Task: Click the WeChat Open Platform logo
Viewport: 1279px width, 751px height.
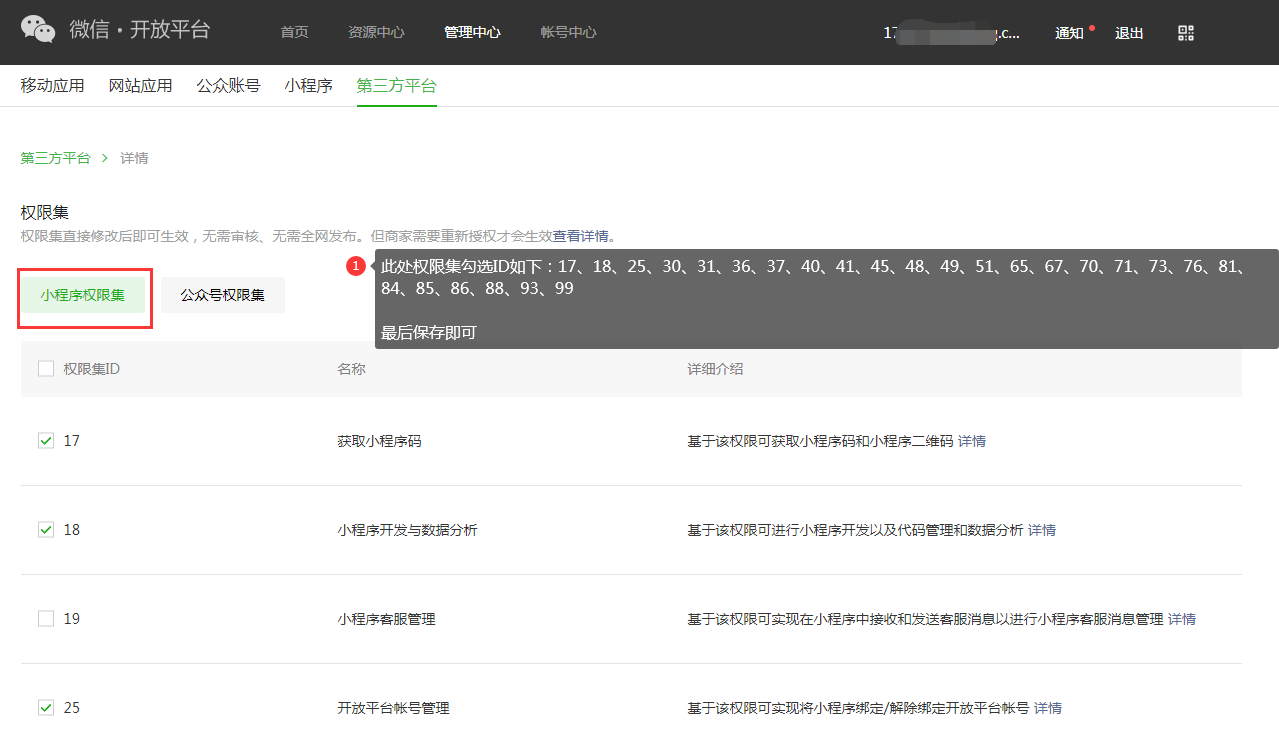Action: (x=115, y=29)
